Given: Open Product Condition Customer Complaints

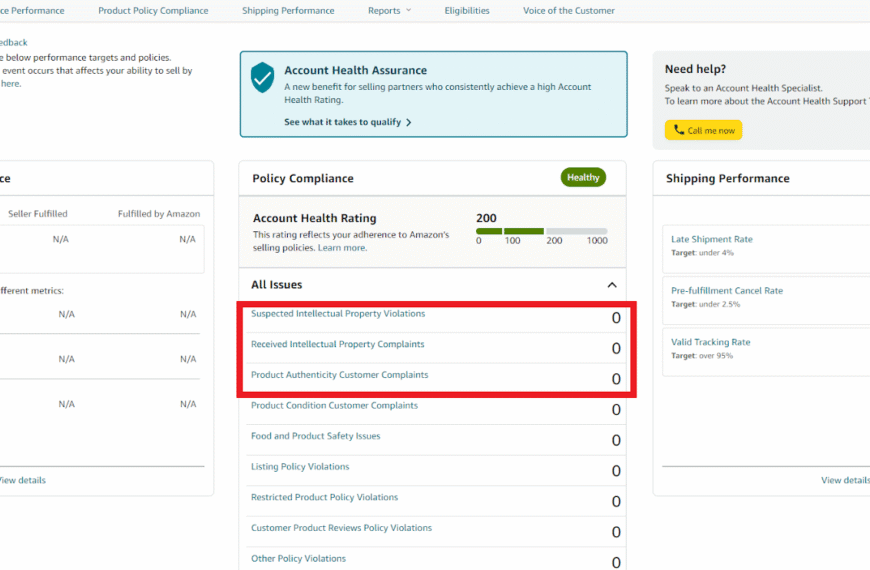Looking at the screenshot, I should pos(334,405).
